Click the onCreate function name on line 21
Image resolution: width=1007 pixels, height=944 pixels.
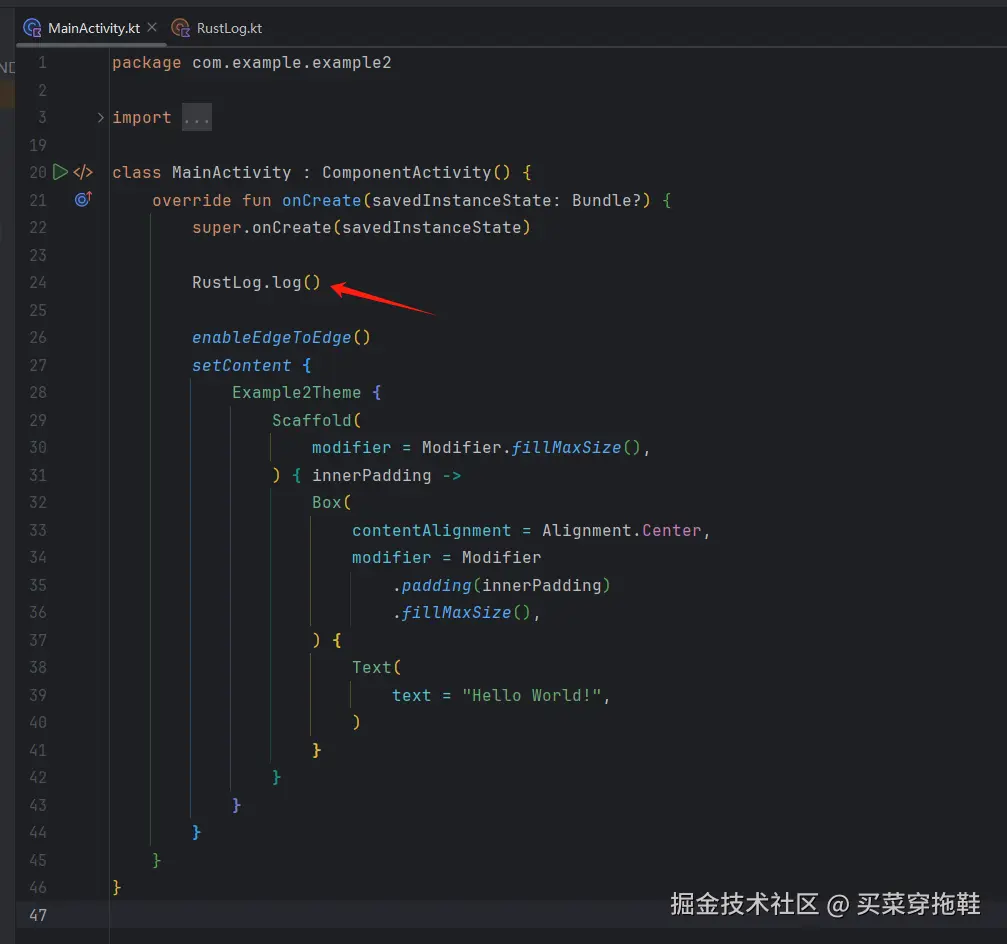(322, 200)
